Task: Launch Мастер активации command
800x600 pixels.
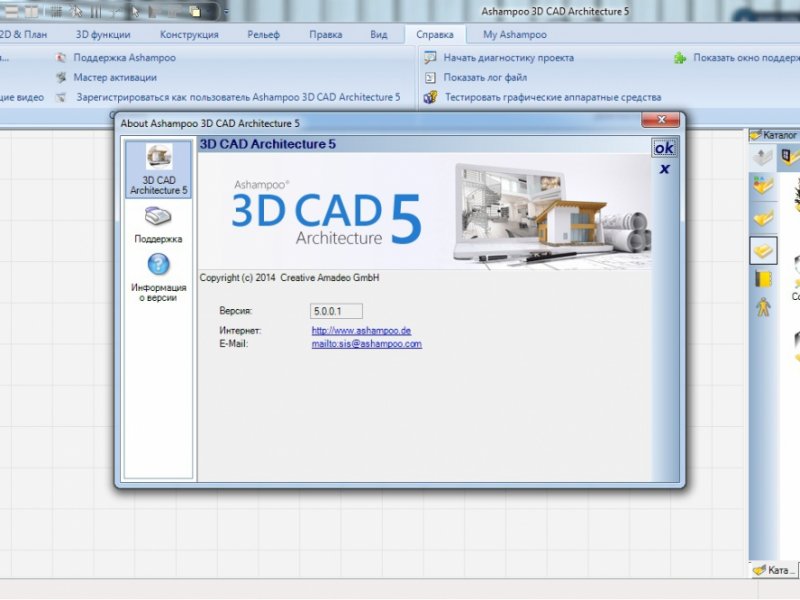Action: point(115,78)
